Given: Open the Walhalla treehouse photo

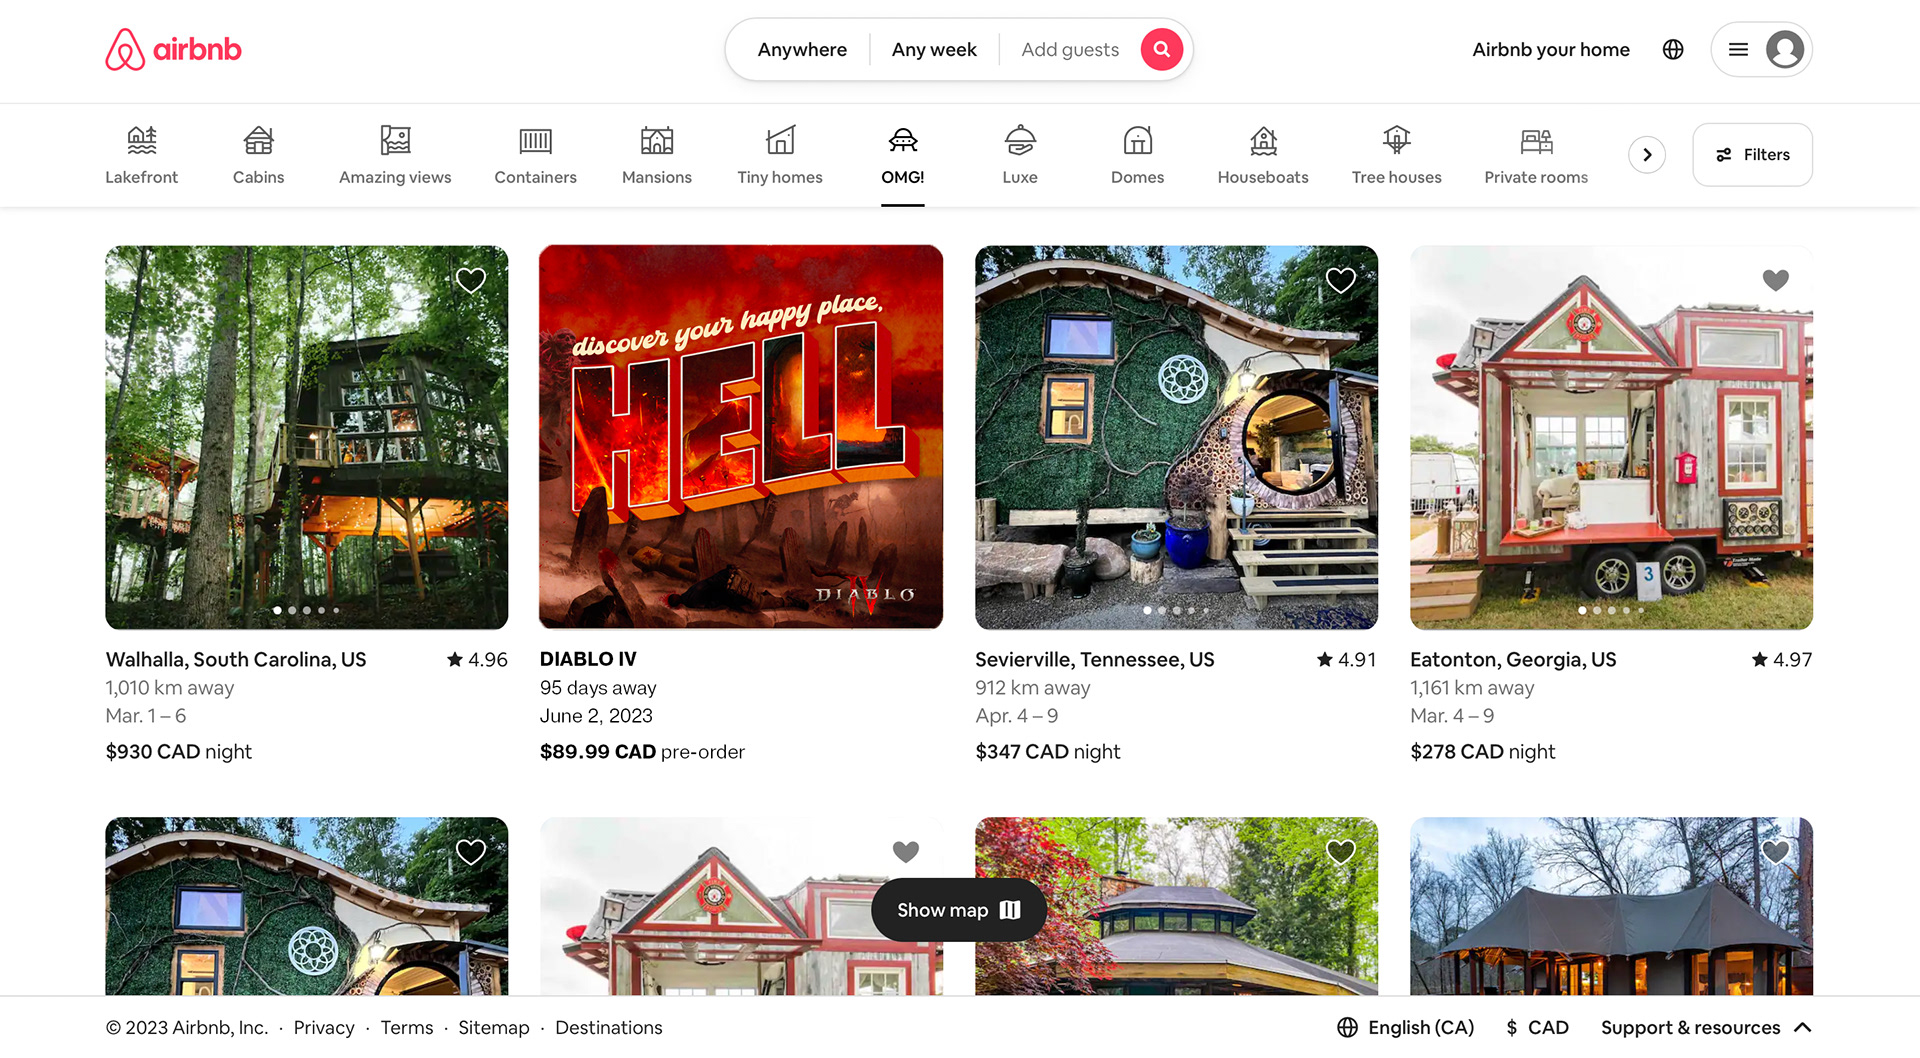Looking at the screenshot, I should click(307, 438).
